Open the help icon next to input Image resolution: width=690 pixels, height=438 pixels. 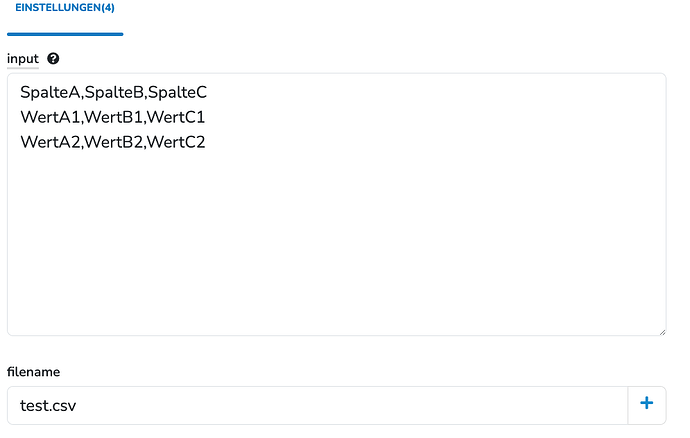click(x=53, y=59)
